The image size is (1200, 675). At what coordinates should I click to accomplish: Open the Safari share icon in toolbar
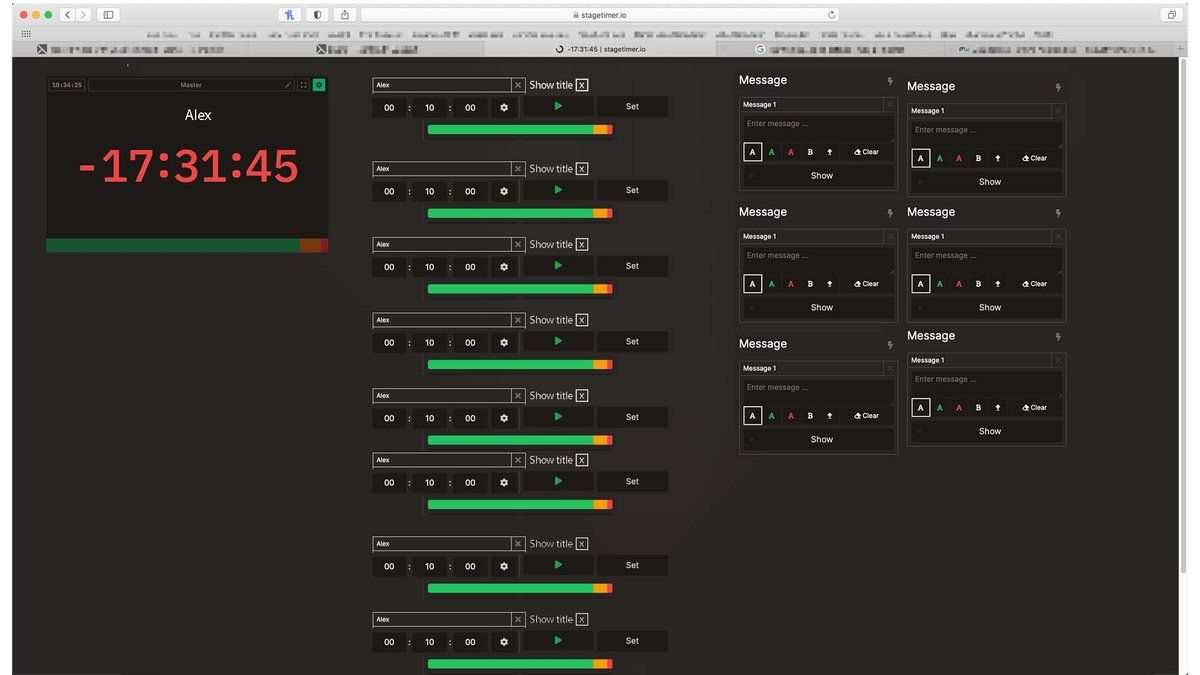(345, 15)
